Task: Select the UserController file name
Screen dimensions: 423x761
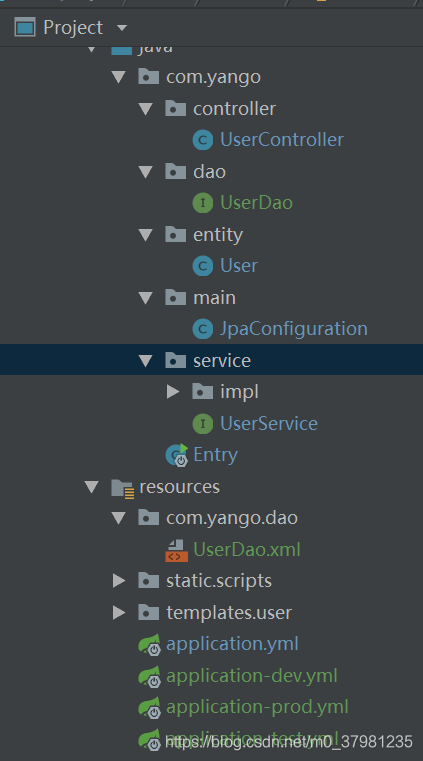Action: [282, 140]
